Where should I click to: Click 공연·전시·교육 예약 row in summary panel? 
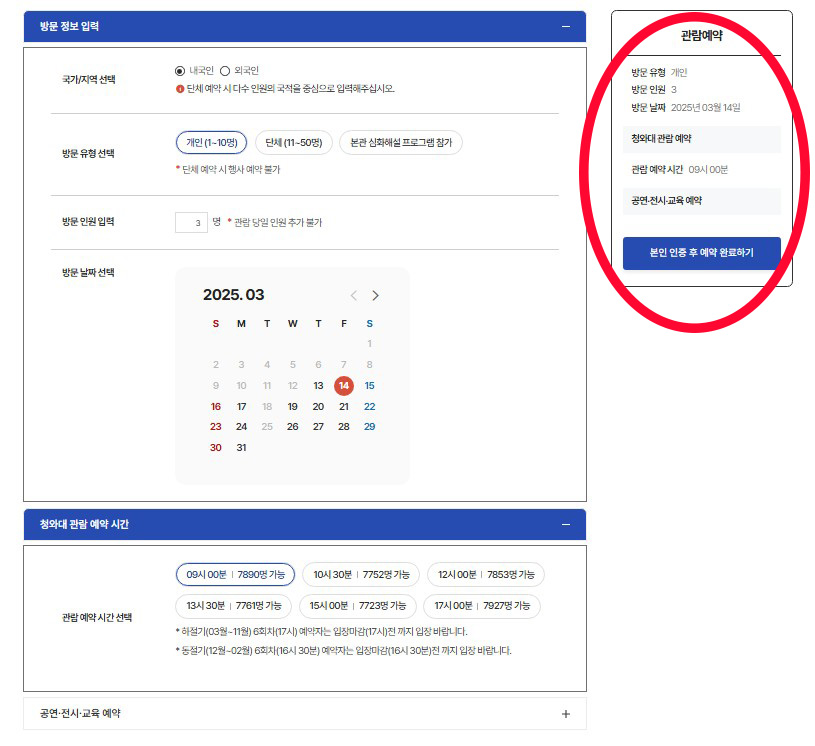(702, 201)
